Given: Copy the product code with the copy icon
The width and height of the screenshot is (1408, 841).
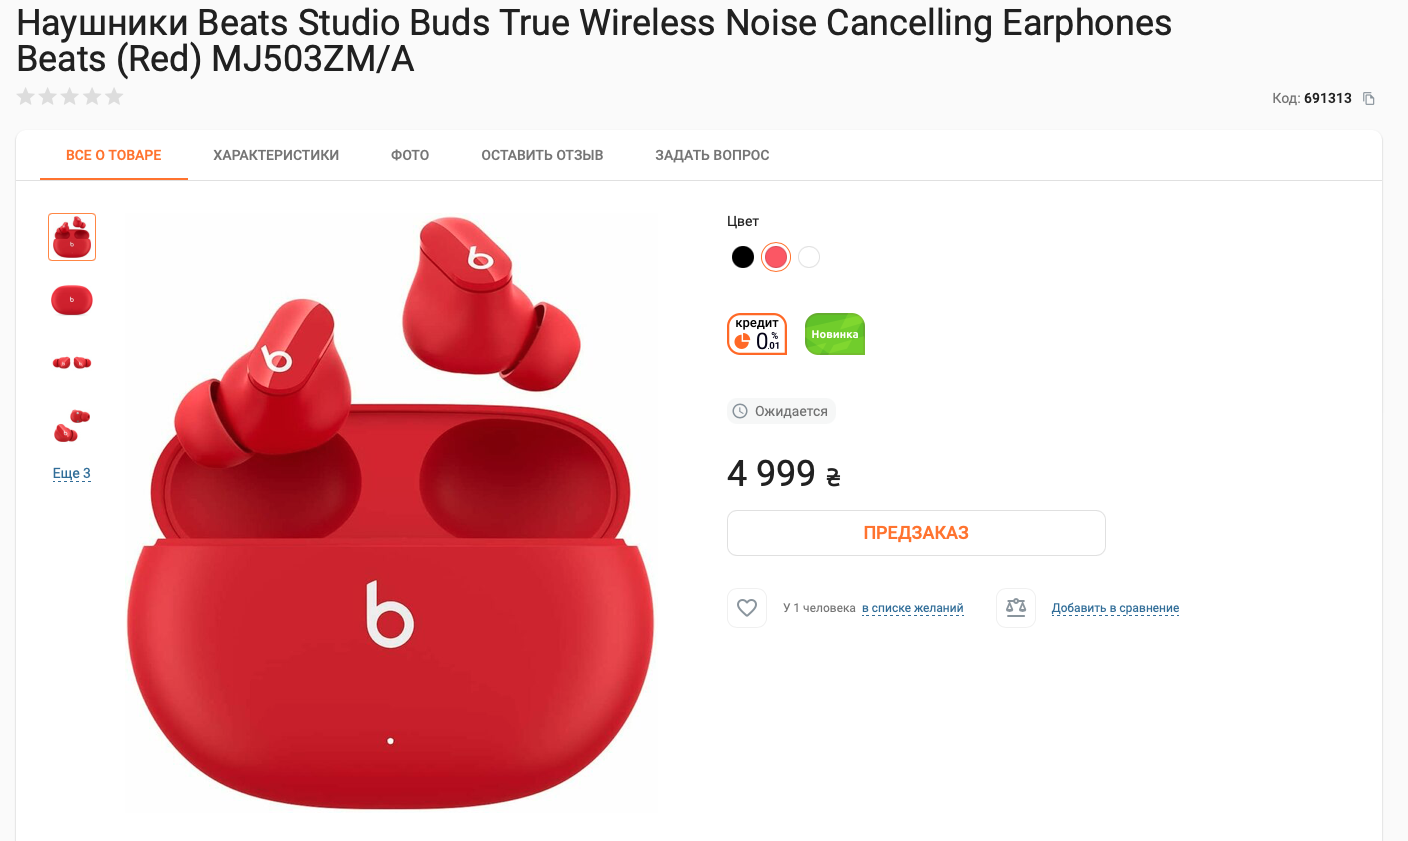Looking at the screenshot, I should click(x=1369, y=98).
